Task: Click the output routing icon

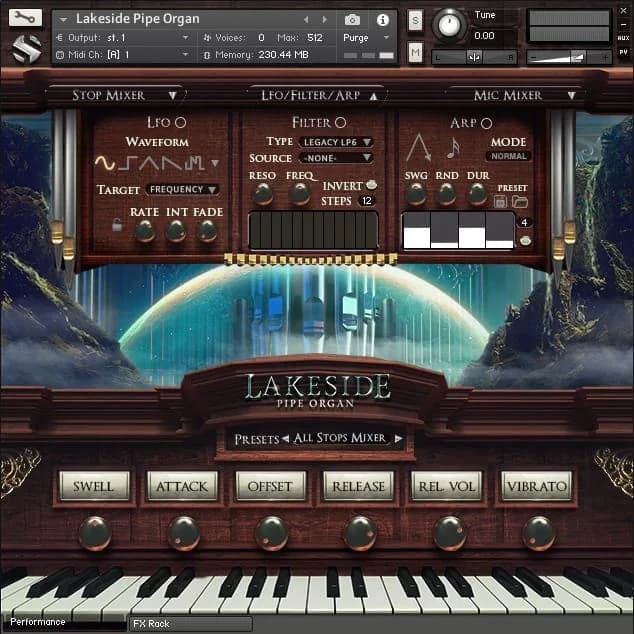Action: click(x=59, y=38)
